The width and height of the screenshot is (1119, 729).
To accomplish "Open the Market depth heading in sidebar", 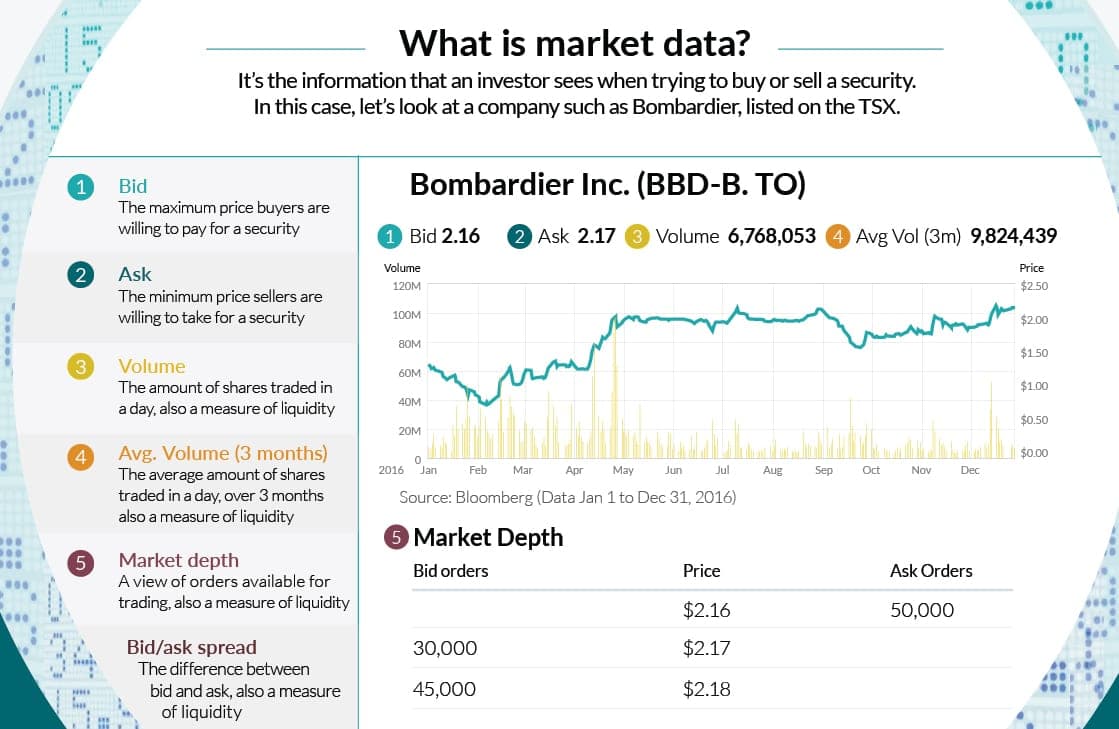I will (x=178, y=560).
